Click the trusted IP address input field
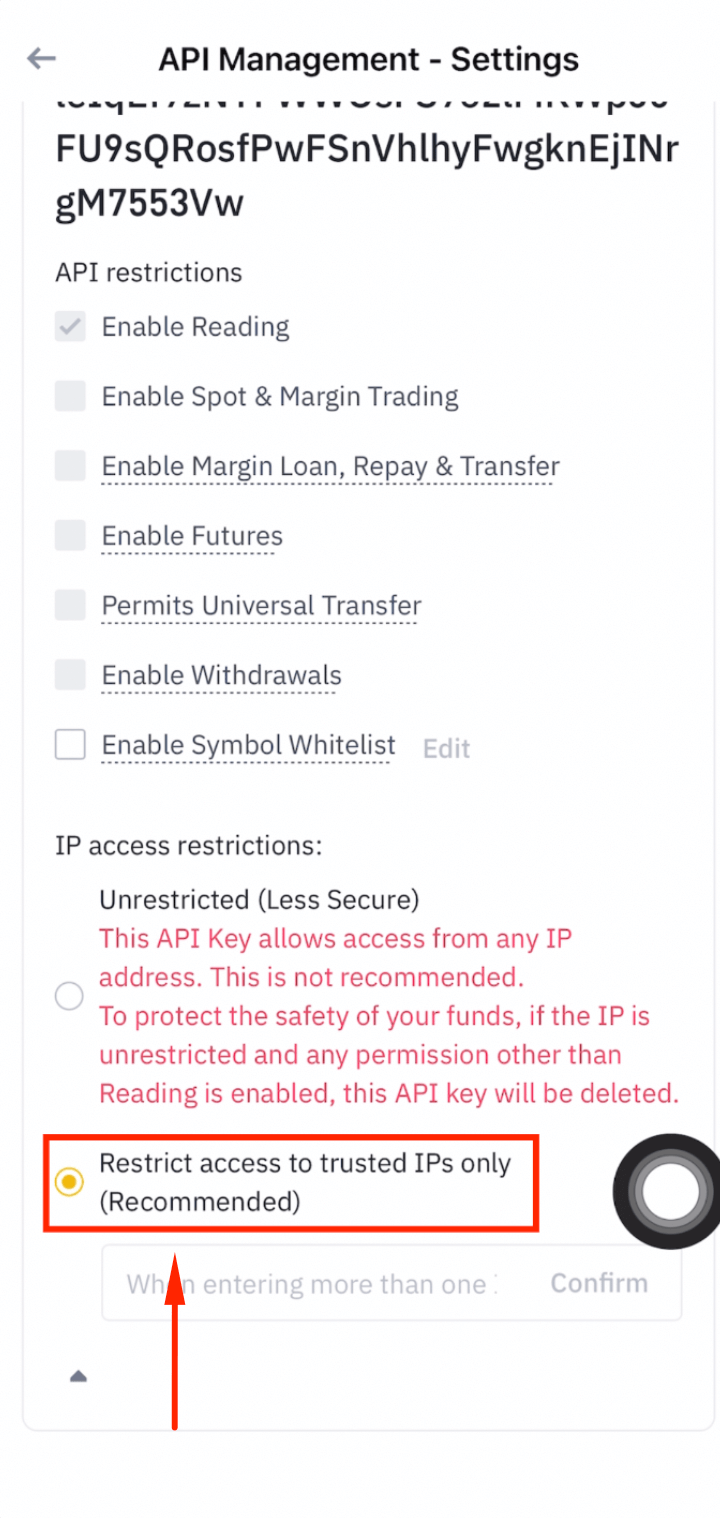Image resolution: width=720 pixels, height=1518 pixels. [x=300, y=1283]
